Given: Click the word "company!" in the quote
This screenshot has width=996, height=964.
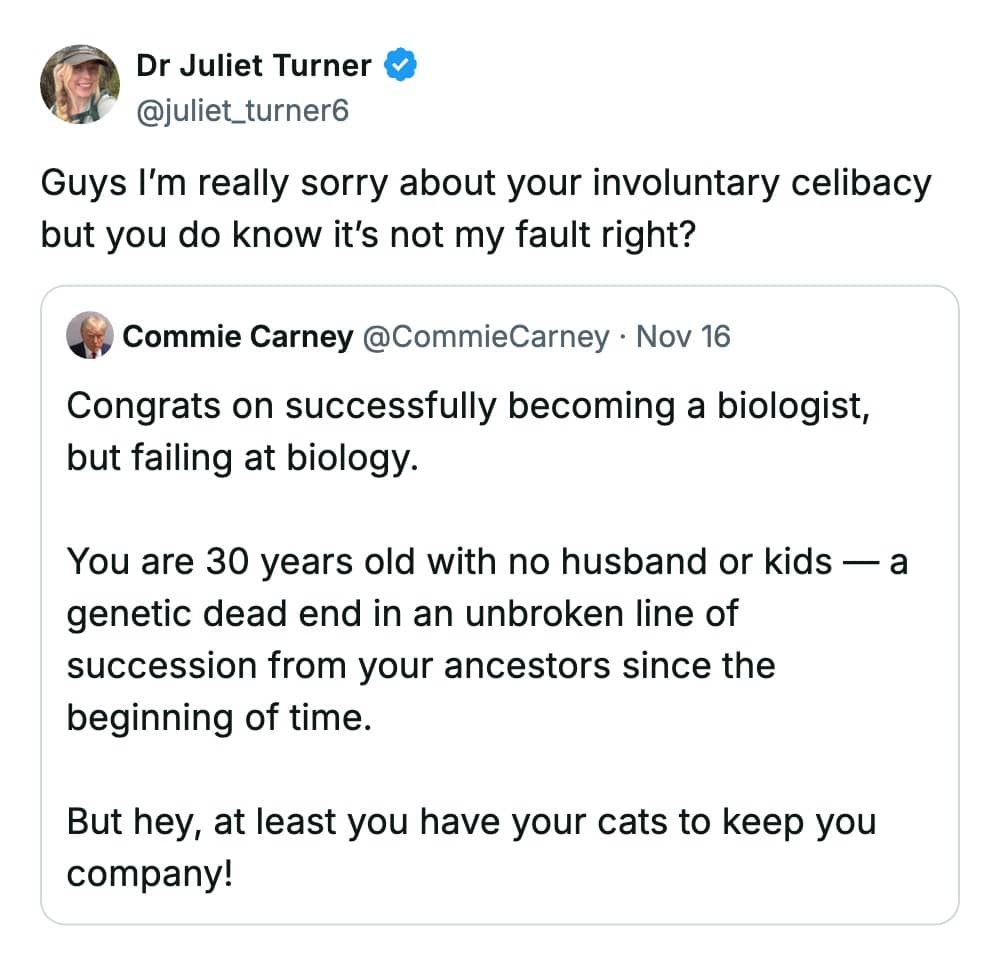Looking at the screenshot, I should point(150,872).
